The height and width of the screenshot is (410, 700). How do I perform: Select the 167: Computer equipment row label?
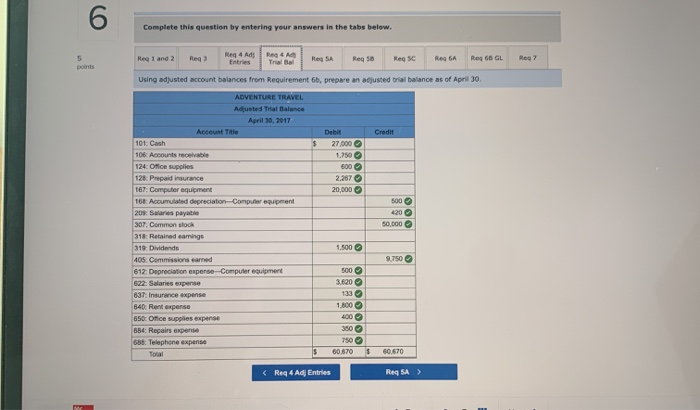(x=173, y=190)
